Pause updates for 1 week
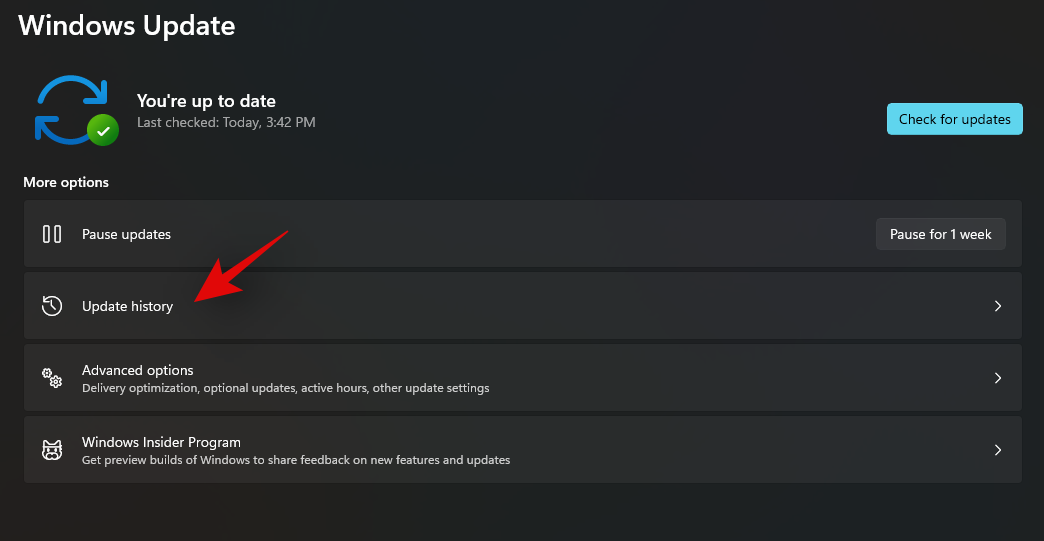Image resolution: width=1044 pixels, height=541 pixels. pos(940,234)
